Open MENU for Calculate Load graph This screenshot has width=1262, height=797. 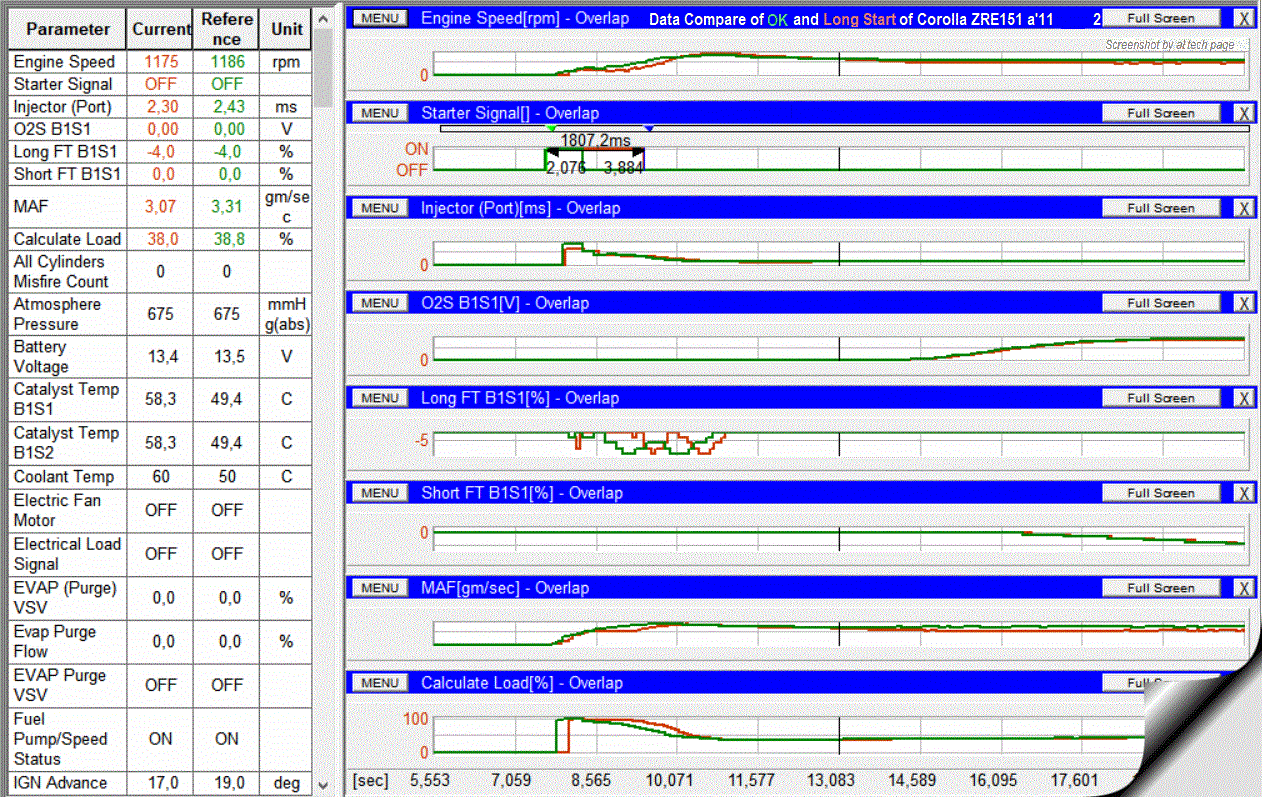pos(380,683)
